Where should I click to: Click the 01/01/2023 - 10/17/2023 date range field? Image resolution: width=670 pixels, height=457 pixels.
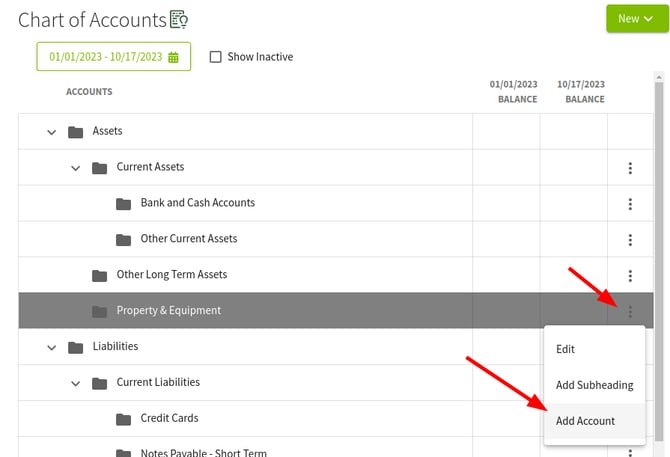105,57
